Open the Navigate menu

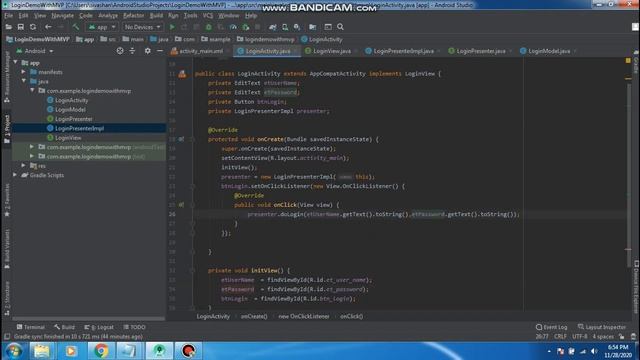point(62,16)
